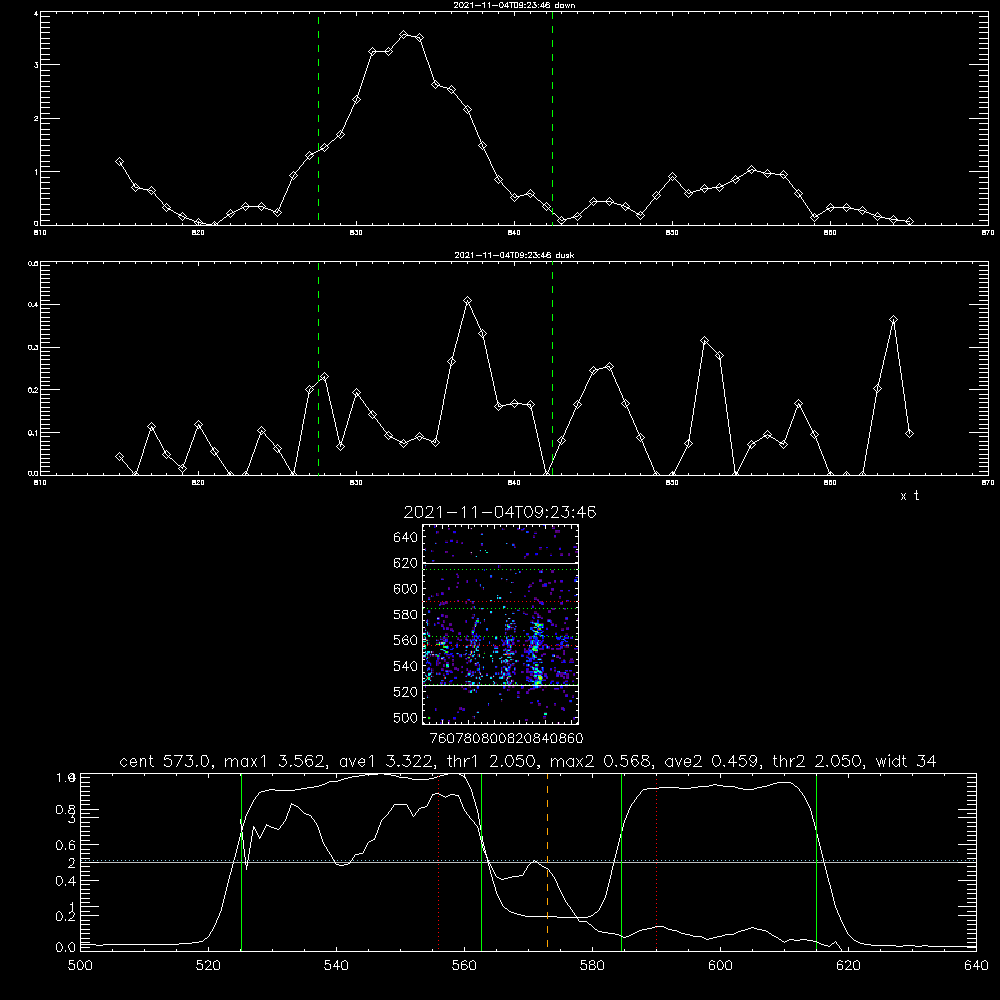Click the dusk curve peak point near 864
The image size is (1000, 1000).
coord(893,320)
